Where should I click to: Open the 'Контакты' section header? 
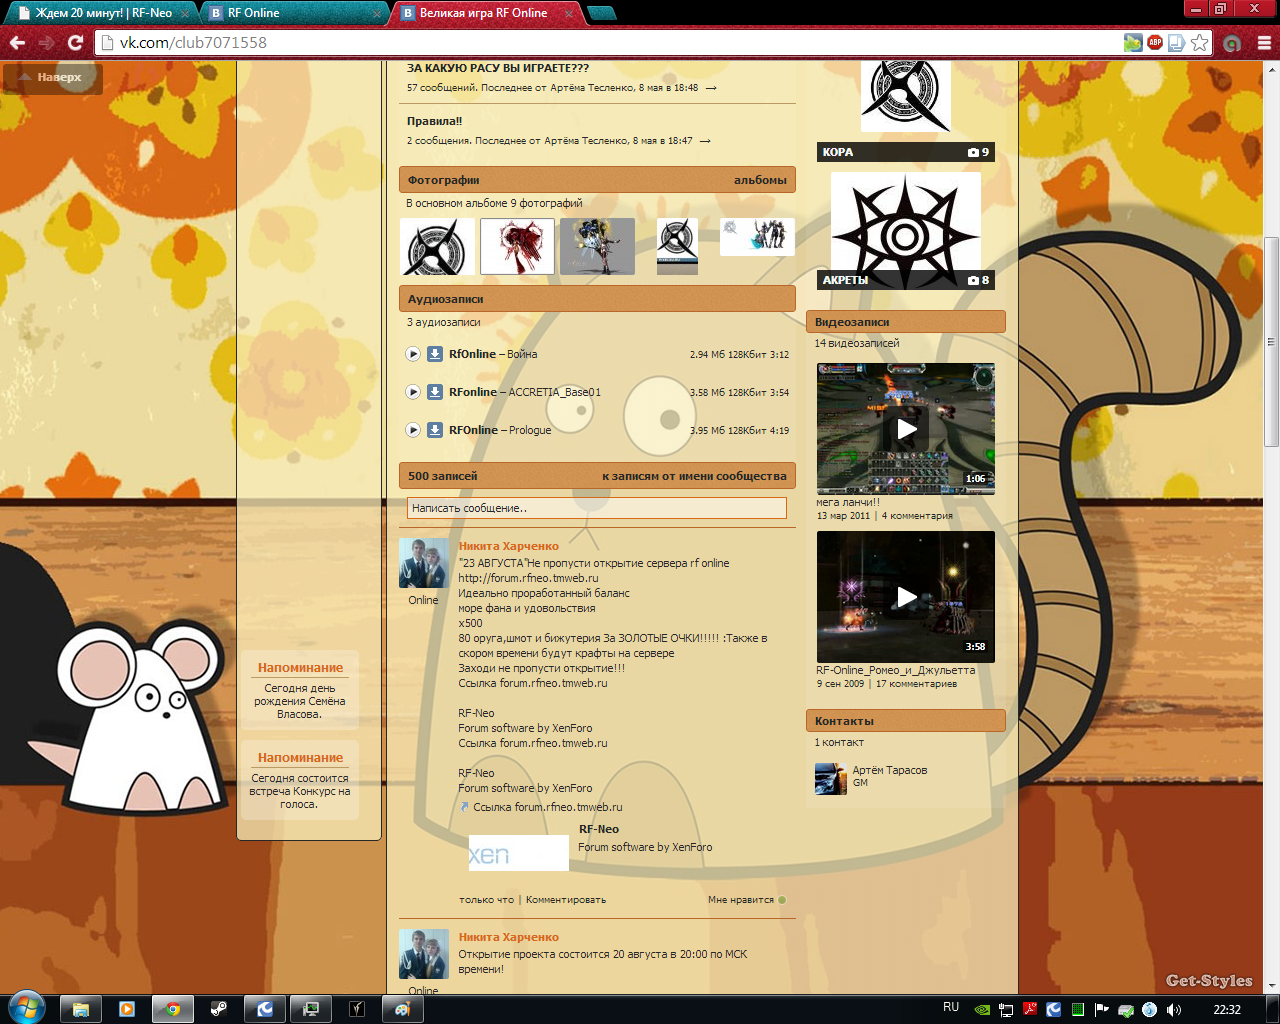[844, 721]
